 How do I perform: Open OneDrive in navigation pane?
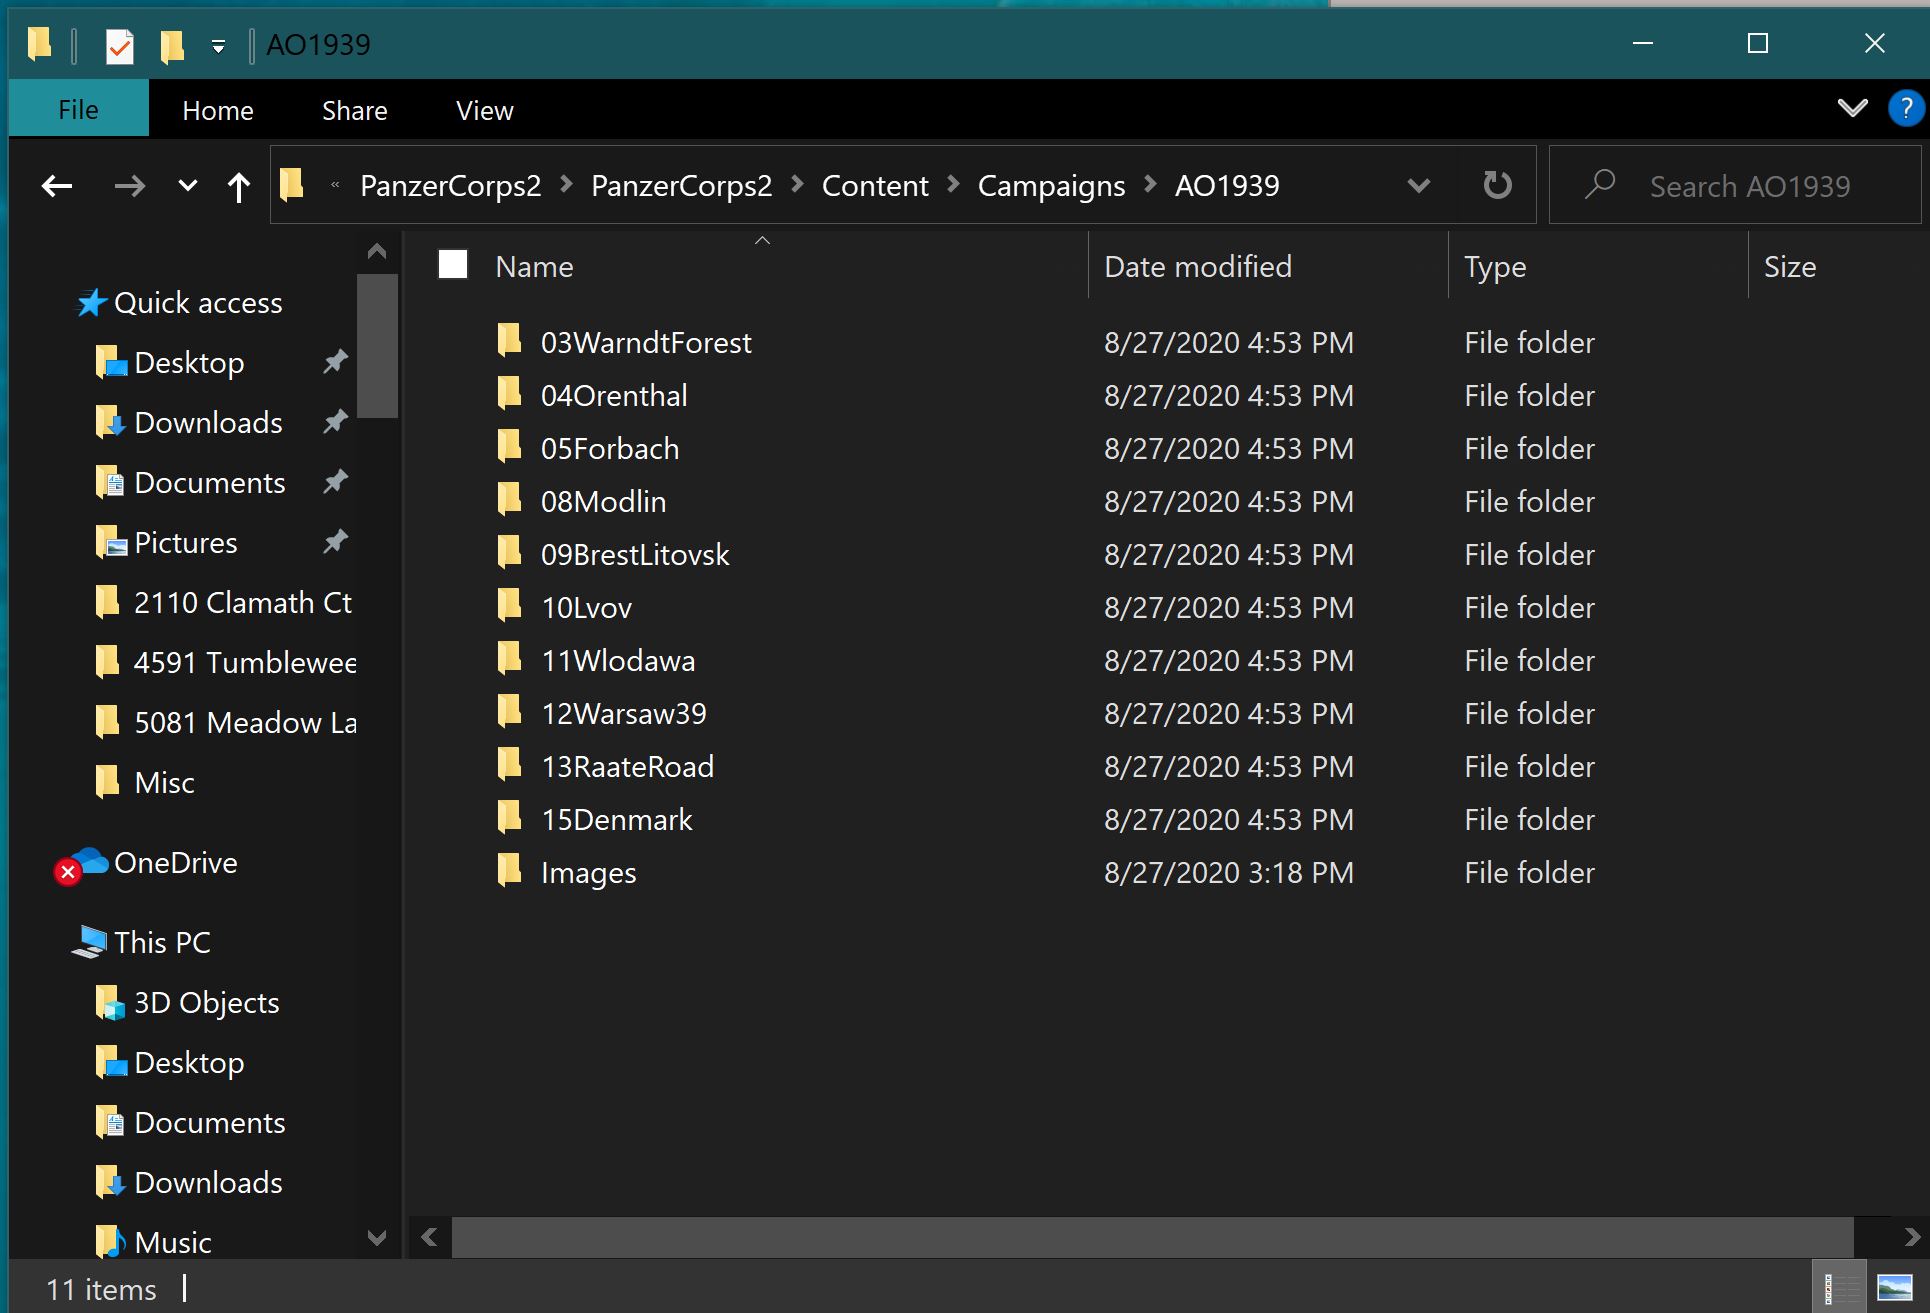pos(176,863)
